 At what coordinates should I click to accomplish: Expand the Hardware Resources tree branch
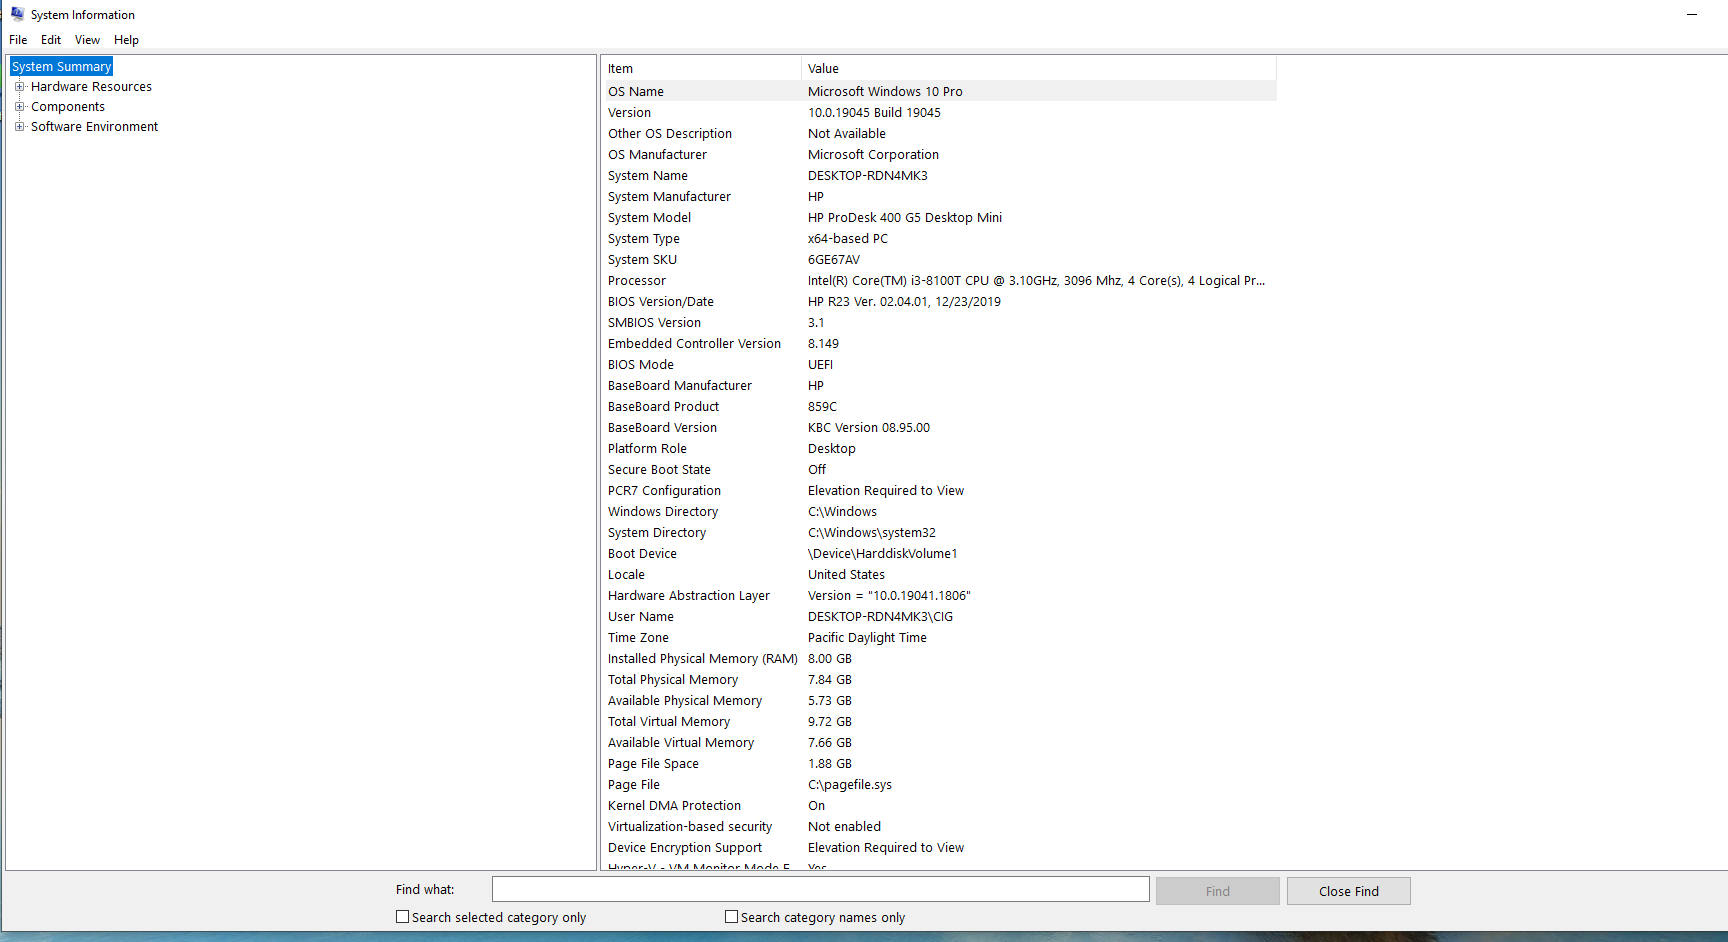(x=20, y=86)
